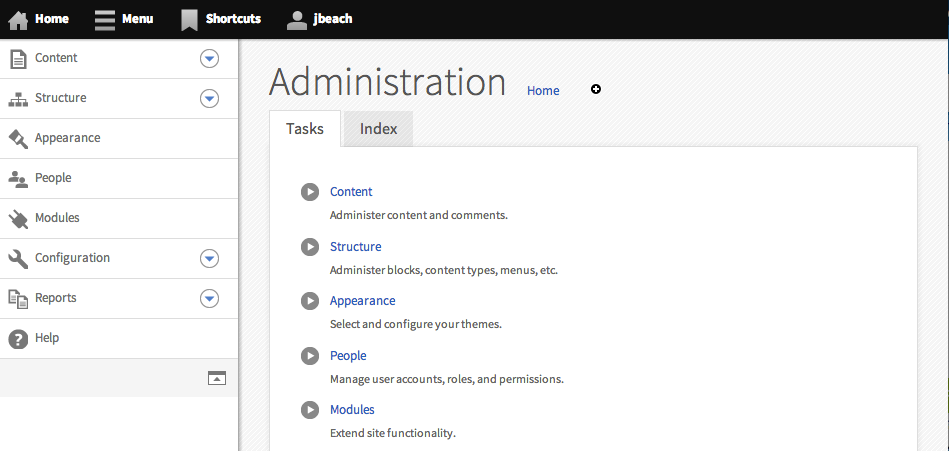Viewport: 949px width, 452px height.
Task: Open the Modules link in tasks list
Action: point(352,410)
